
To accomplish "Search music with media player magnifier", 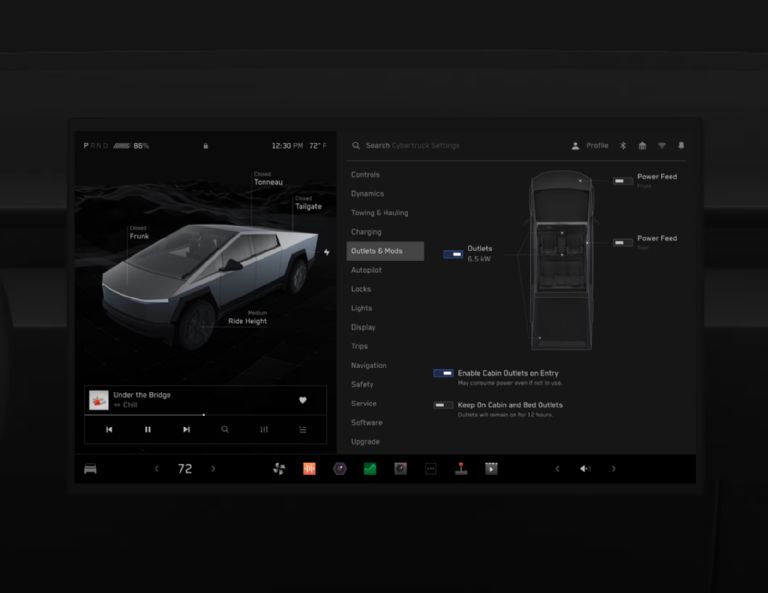I will point(225,429).
